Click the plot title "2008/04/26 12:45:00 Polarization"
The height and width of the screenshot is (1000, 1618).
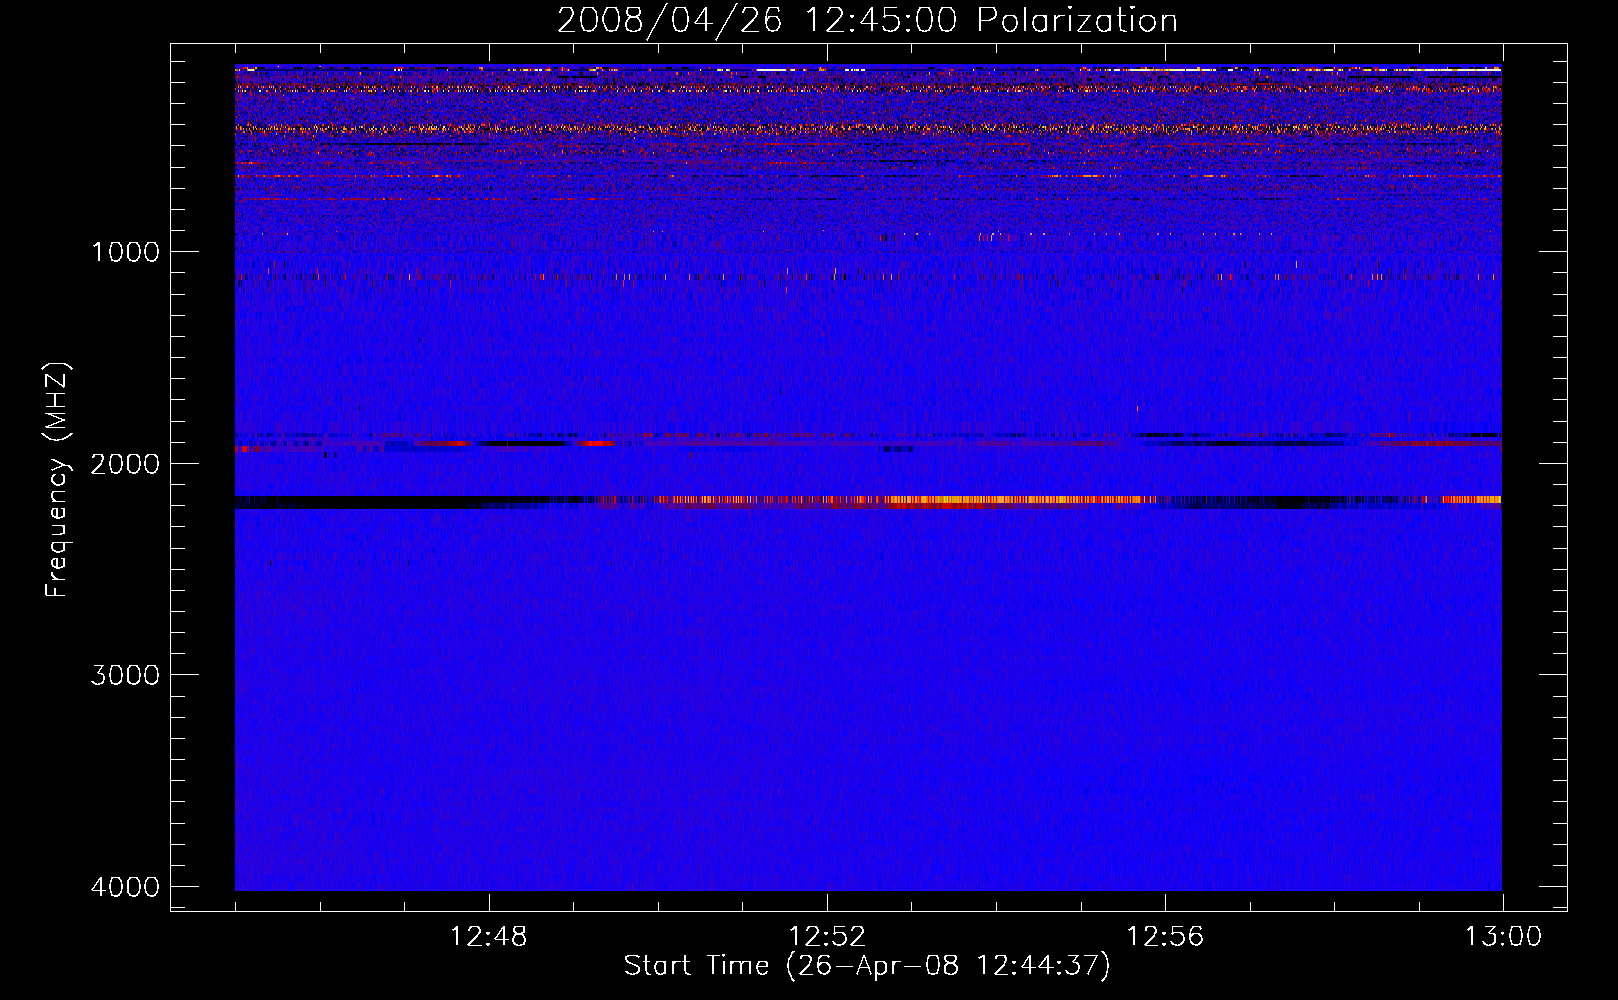pyautogui.click(x=867, y=20)
